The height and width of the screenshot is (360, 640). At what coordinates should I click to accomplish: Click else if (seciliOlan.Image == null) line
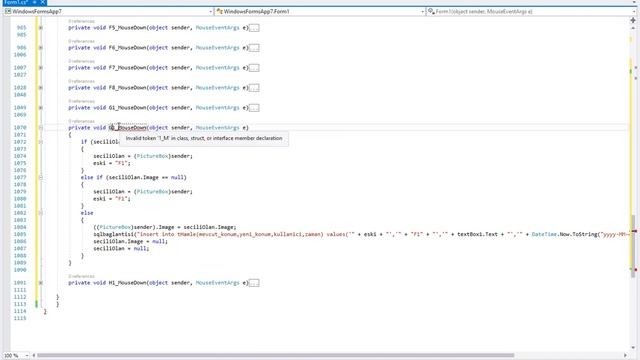click(x=133, y=178)
